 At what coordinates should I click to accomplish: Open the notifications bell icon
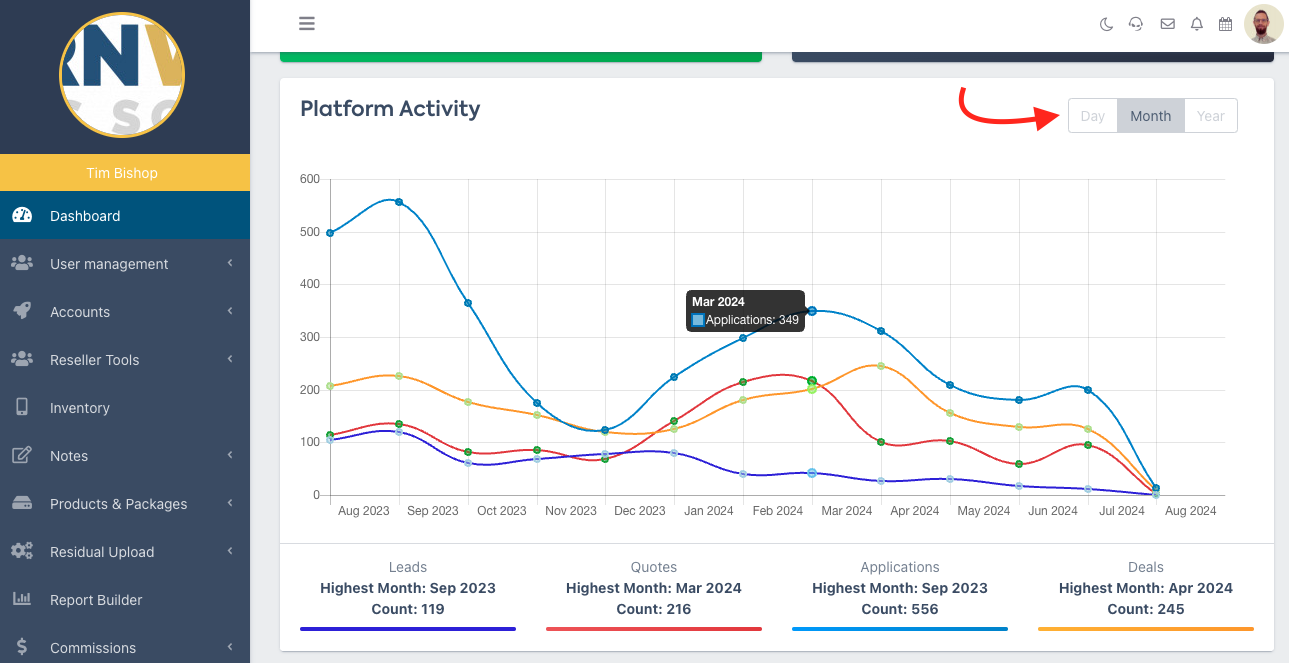pyautogui.click(x=1196, y=25)
